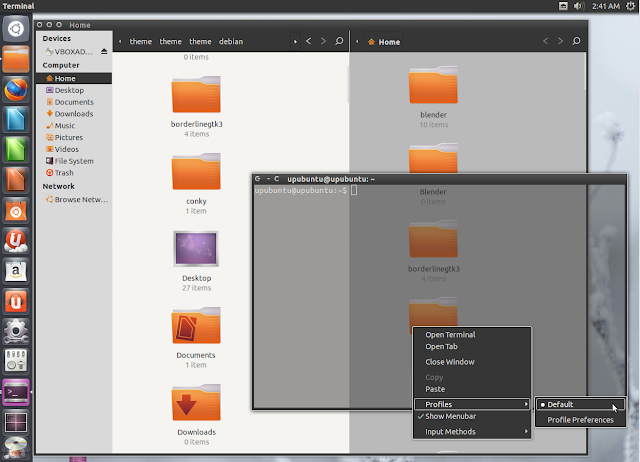Search in left file pane
This screenshot has height=462, width=640.
(x=339, y=41)
